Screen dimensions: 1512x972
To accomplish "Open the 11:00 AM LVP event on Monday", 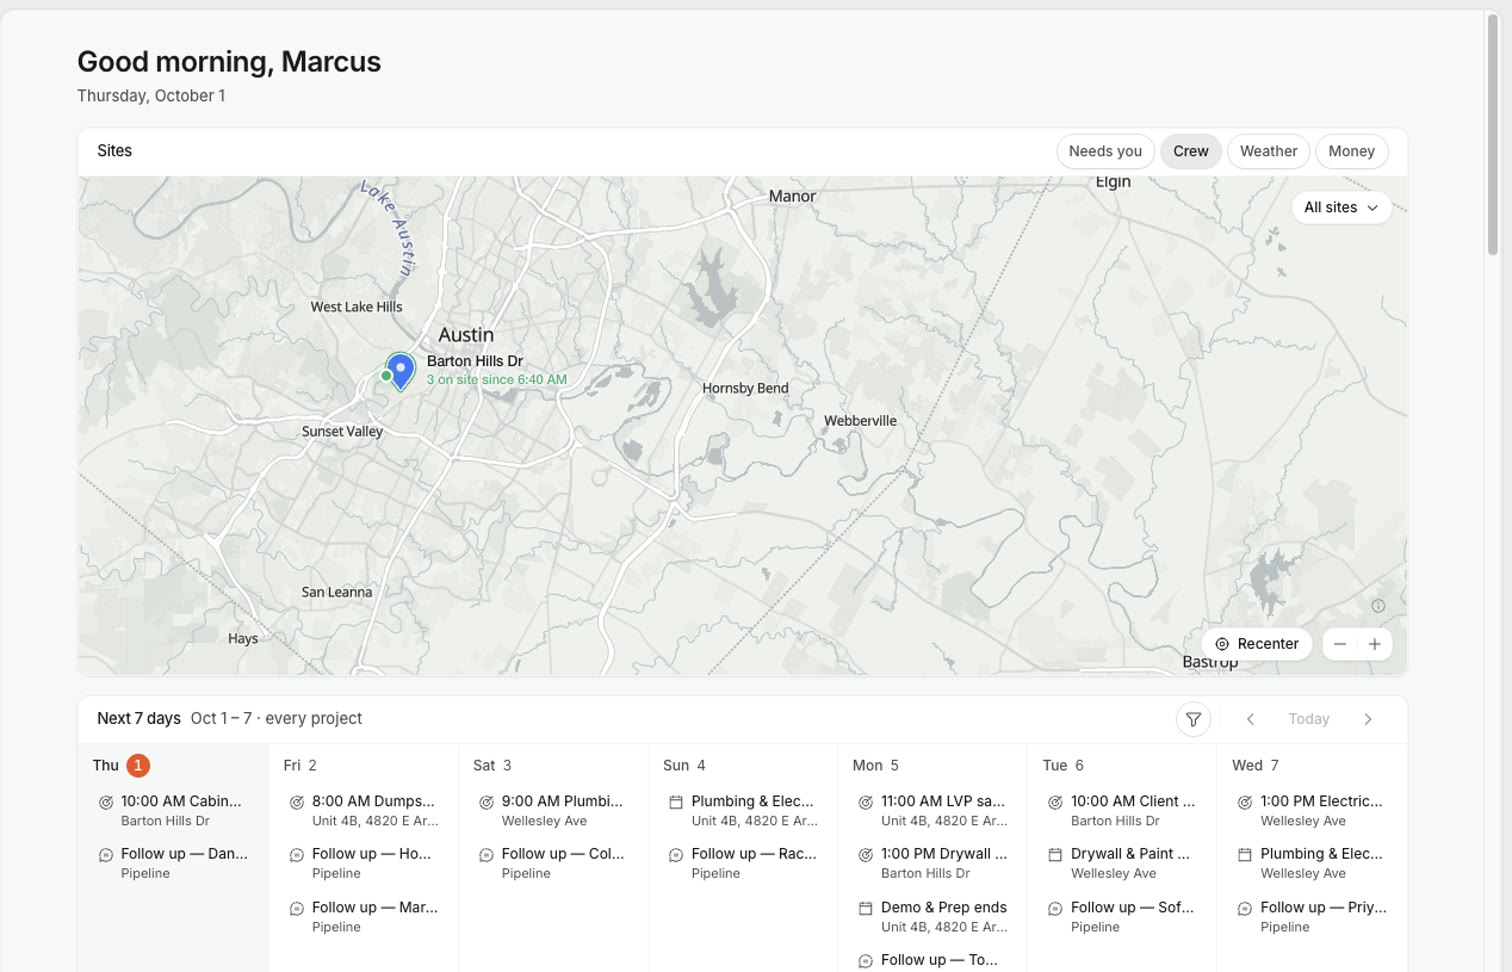I will click(x=932, y=810).
